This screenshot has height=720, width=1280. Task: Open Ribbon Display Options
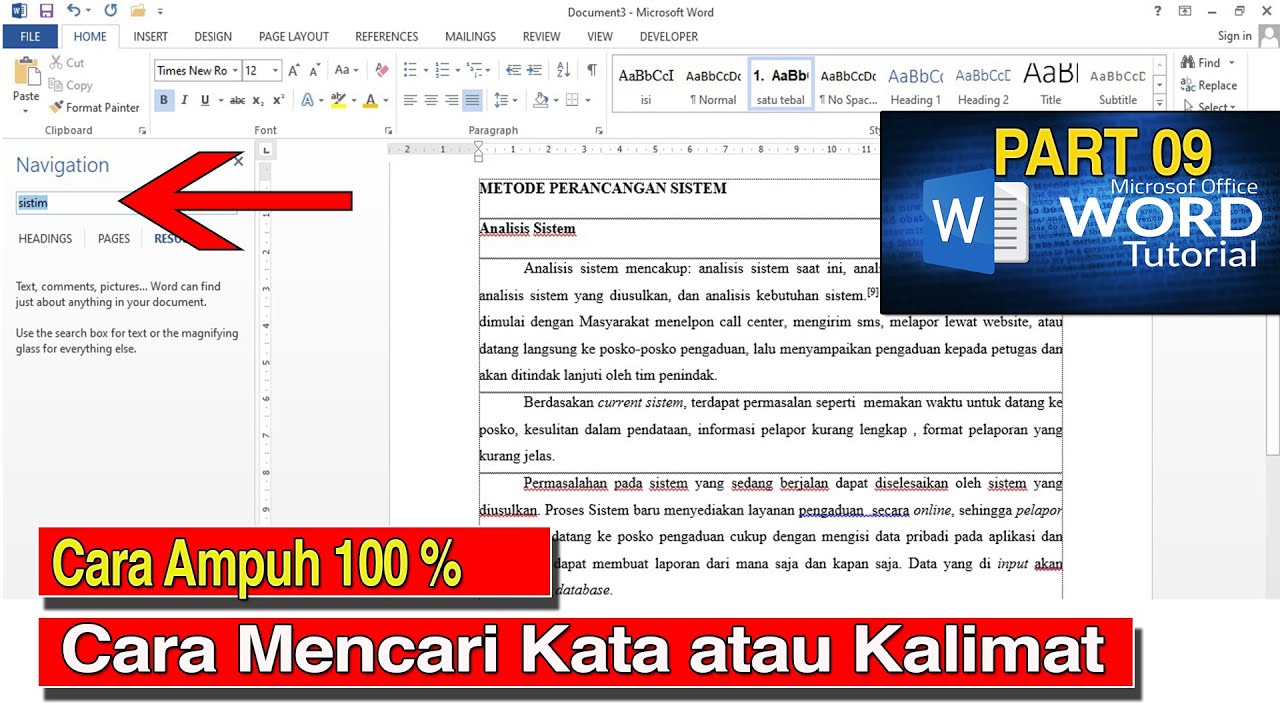tap(1185, 11)
